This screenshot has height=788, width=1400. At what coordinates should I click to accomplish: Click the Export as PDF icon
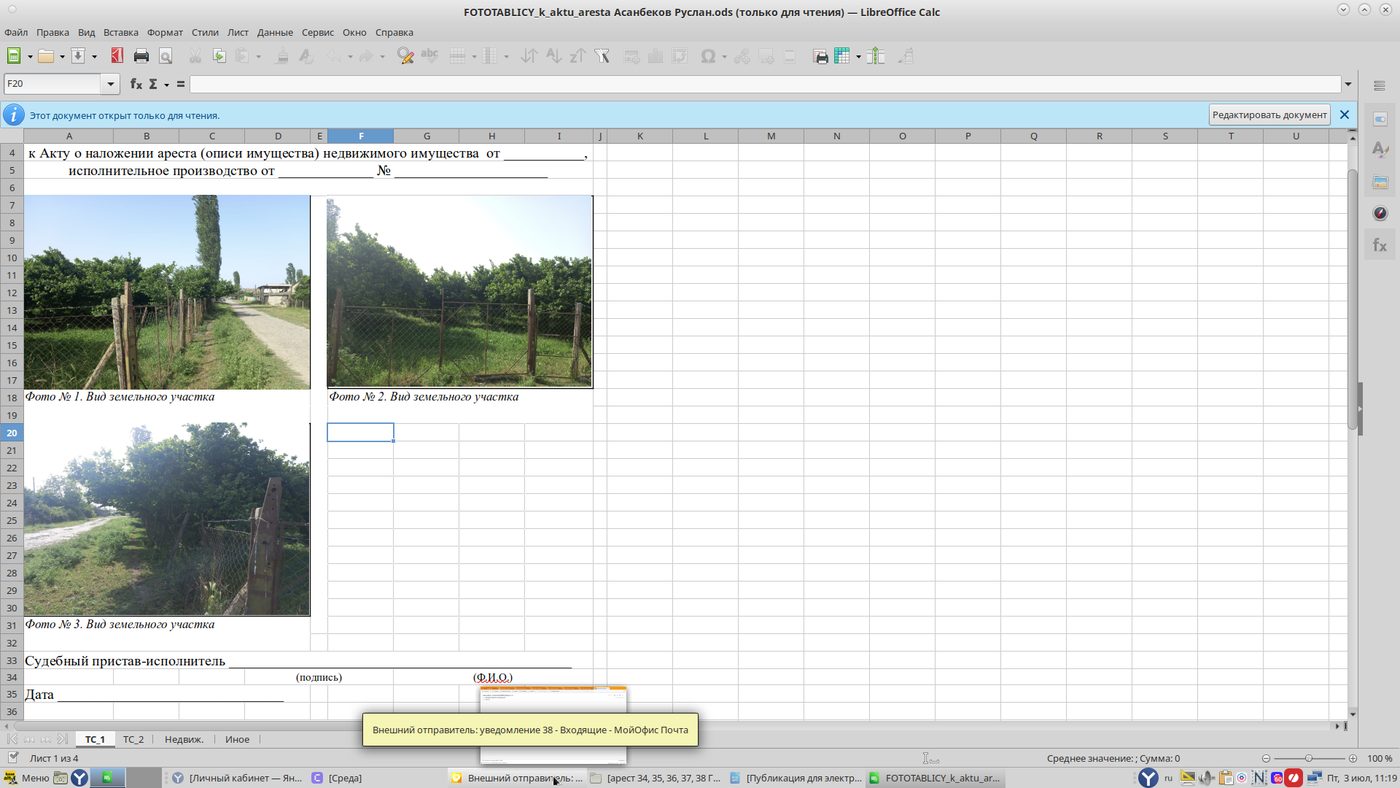[x=117, y=56]
